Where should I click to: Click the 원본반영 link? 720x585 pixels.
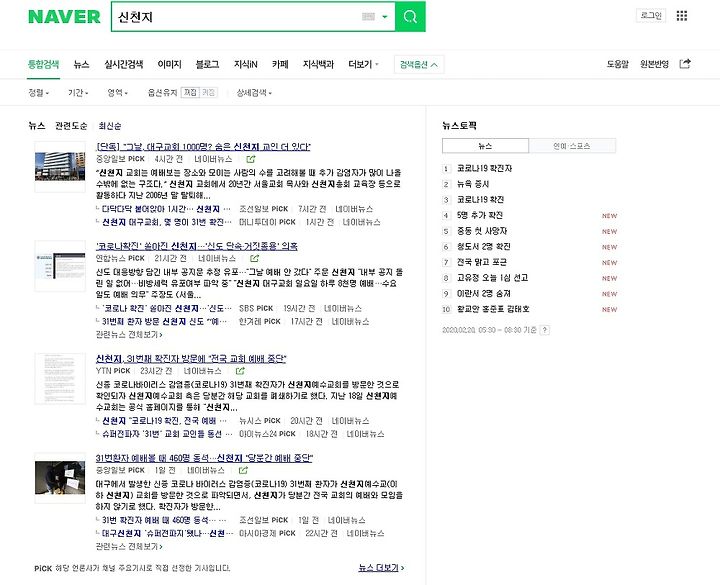pos(654,64)
